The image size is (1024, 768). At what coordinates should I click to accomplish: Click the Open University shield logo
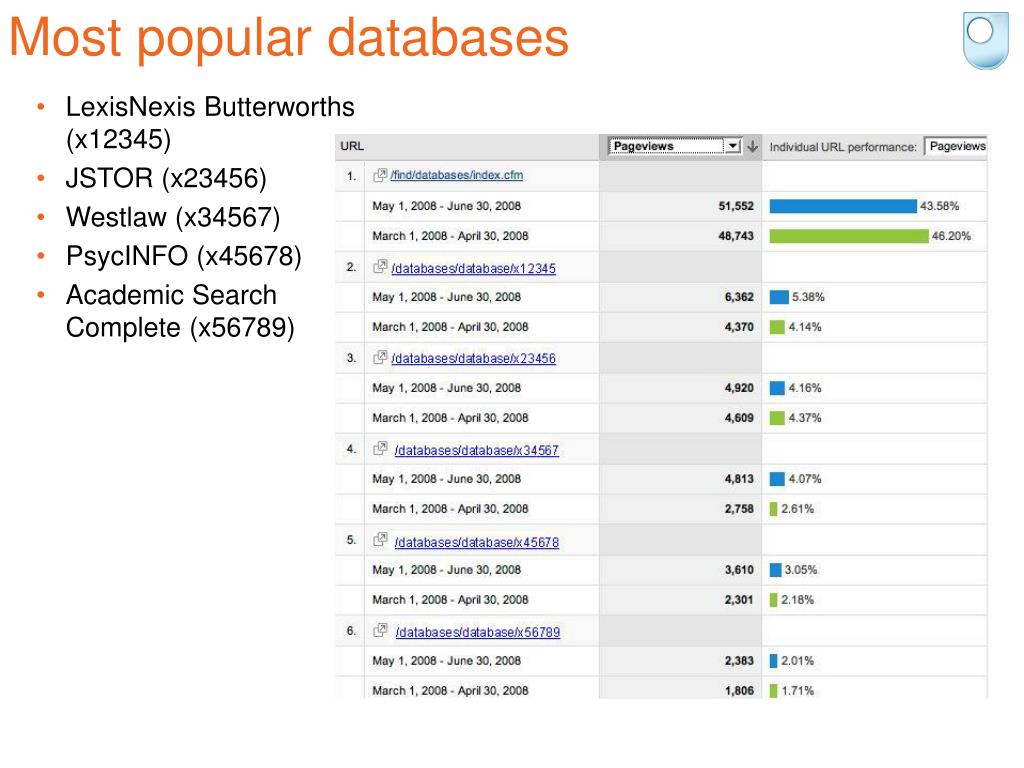click(x=985, y=40)
